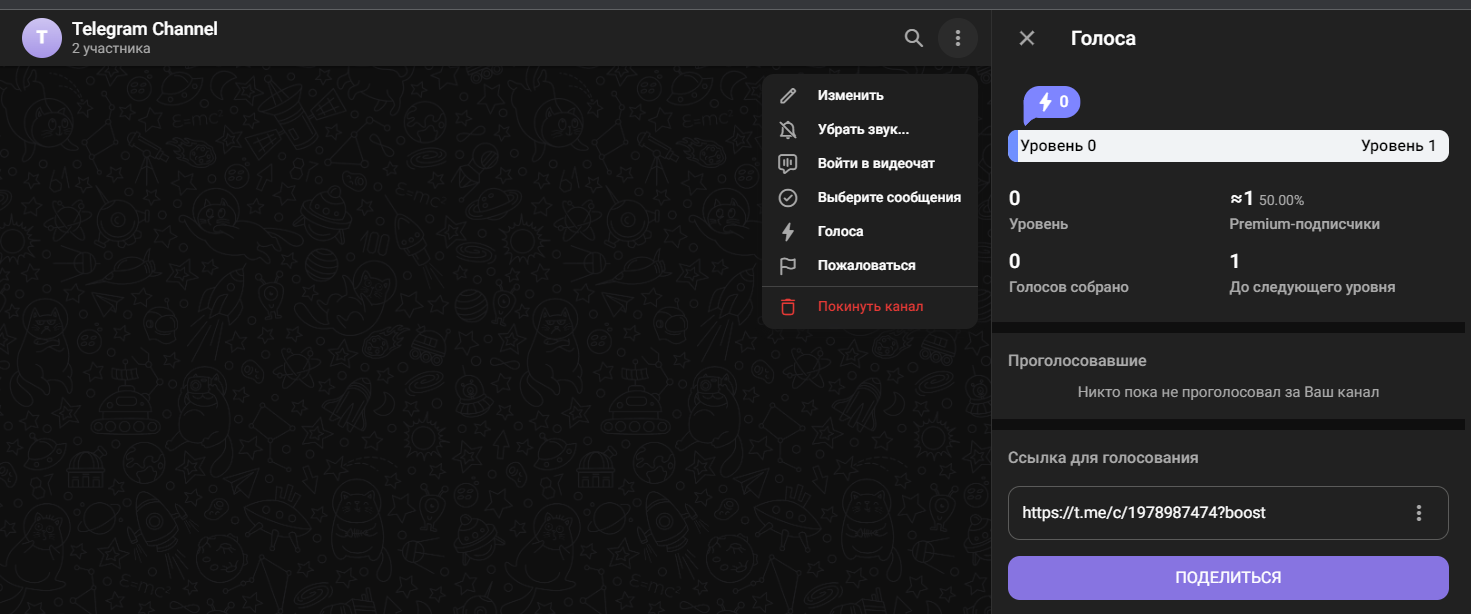1471x614 pixels.
Task: Click the Проголосовавшие heading
Action: click(1077, 360)
